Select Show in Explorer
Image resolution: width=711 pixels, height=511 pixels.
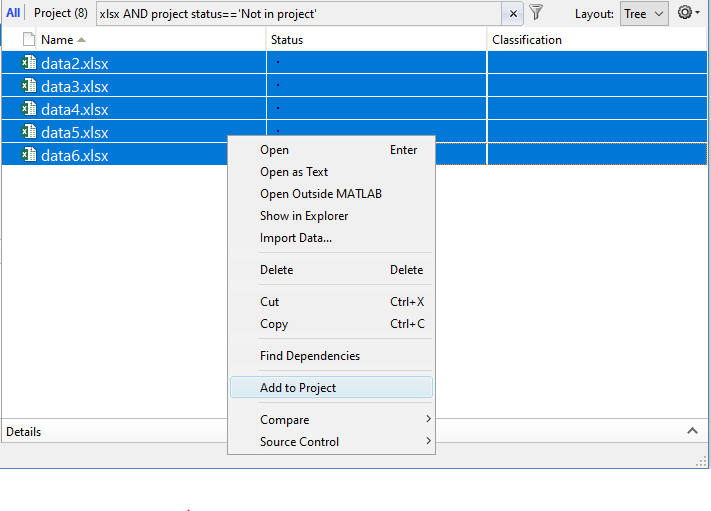(331, 216)
